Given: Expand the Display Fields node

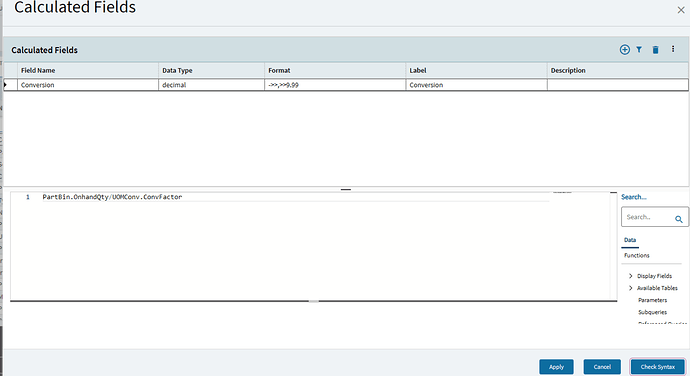Looking at the screenshot, I should click(x=631, y=276).
